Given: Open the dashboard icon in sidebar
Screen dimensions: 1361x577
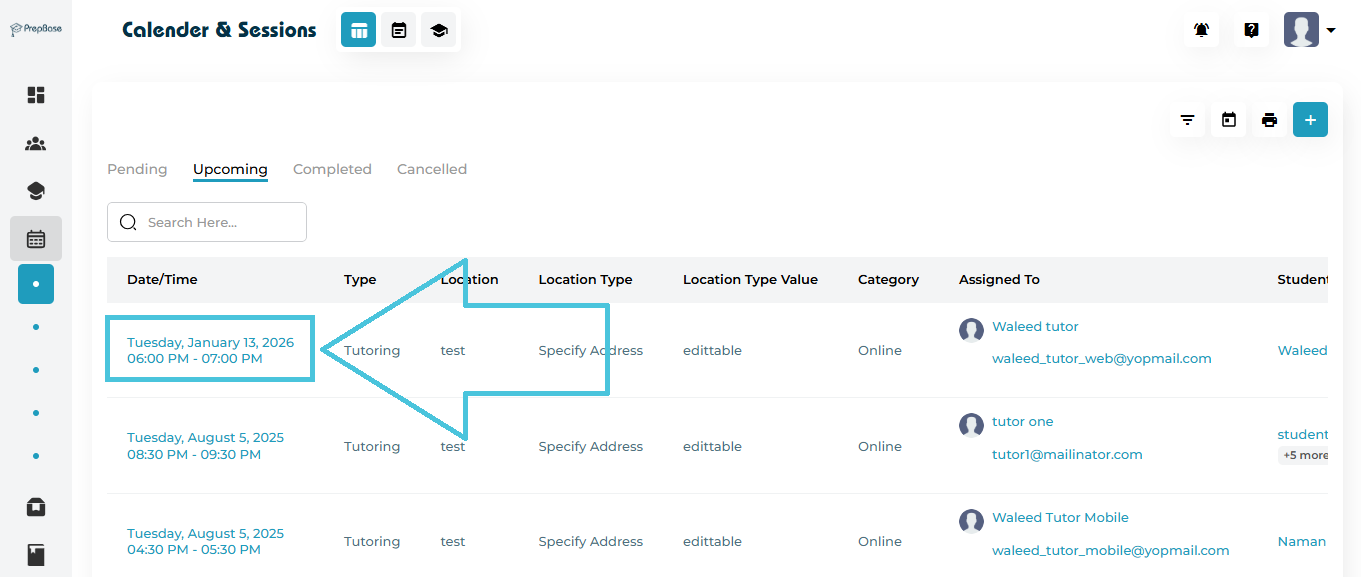Looking at the screenshot, I should tap(36, 95).
